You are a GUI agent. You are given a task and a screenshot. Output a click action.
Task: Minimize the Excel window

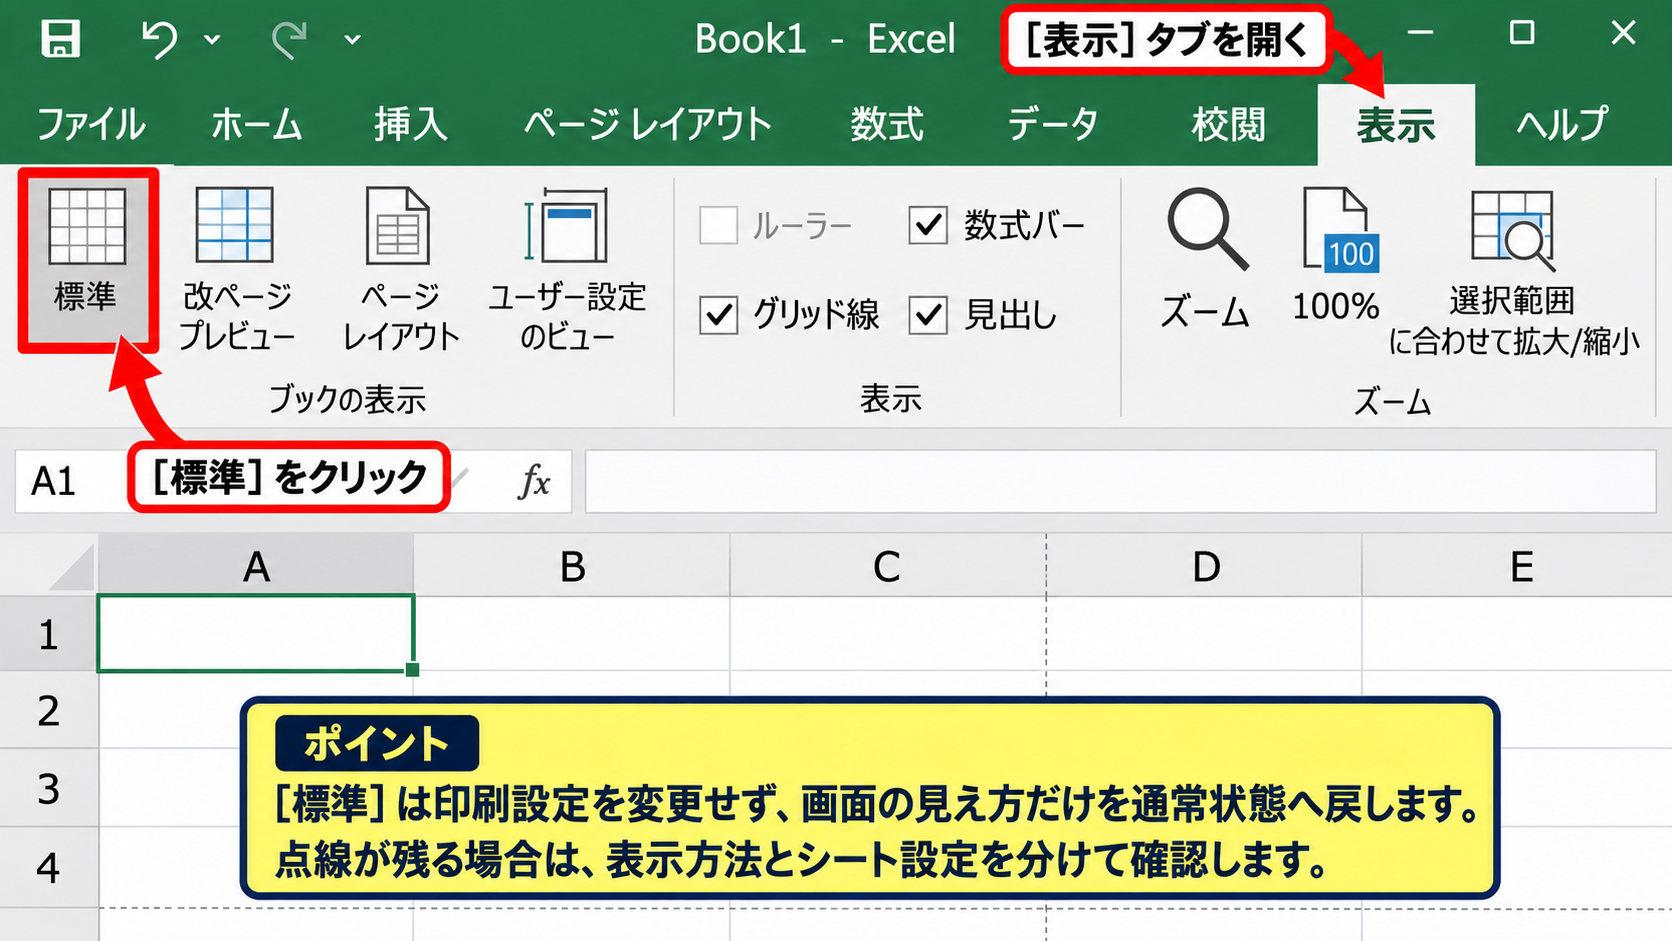1420,33
